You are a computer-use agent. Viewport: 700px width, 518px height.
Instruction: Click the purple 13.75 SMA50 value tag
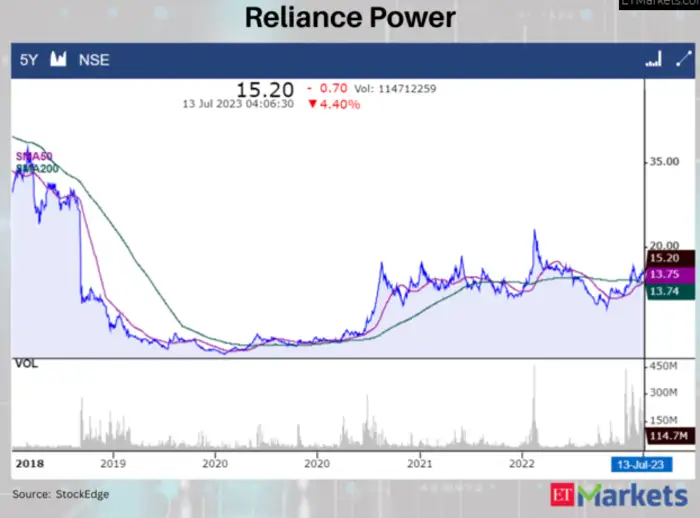pyautogui.click(x=665, y=274)
